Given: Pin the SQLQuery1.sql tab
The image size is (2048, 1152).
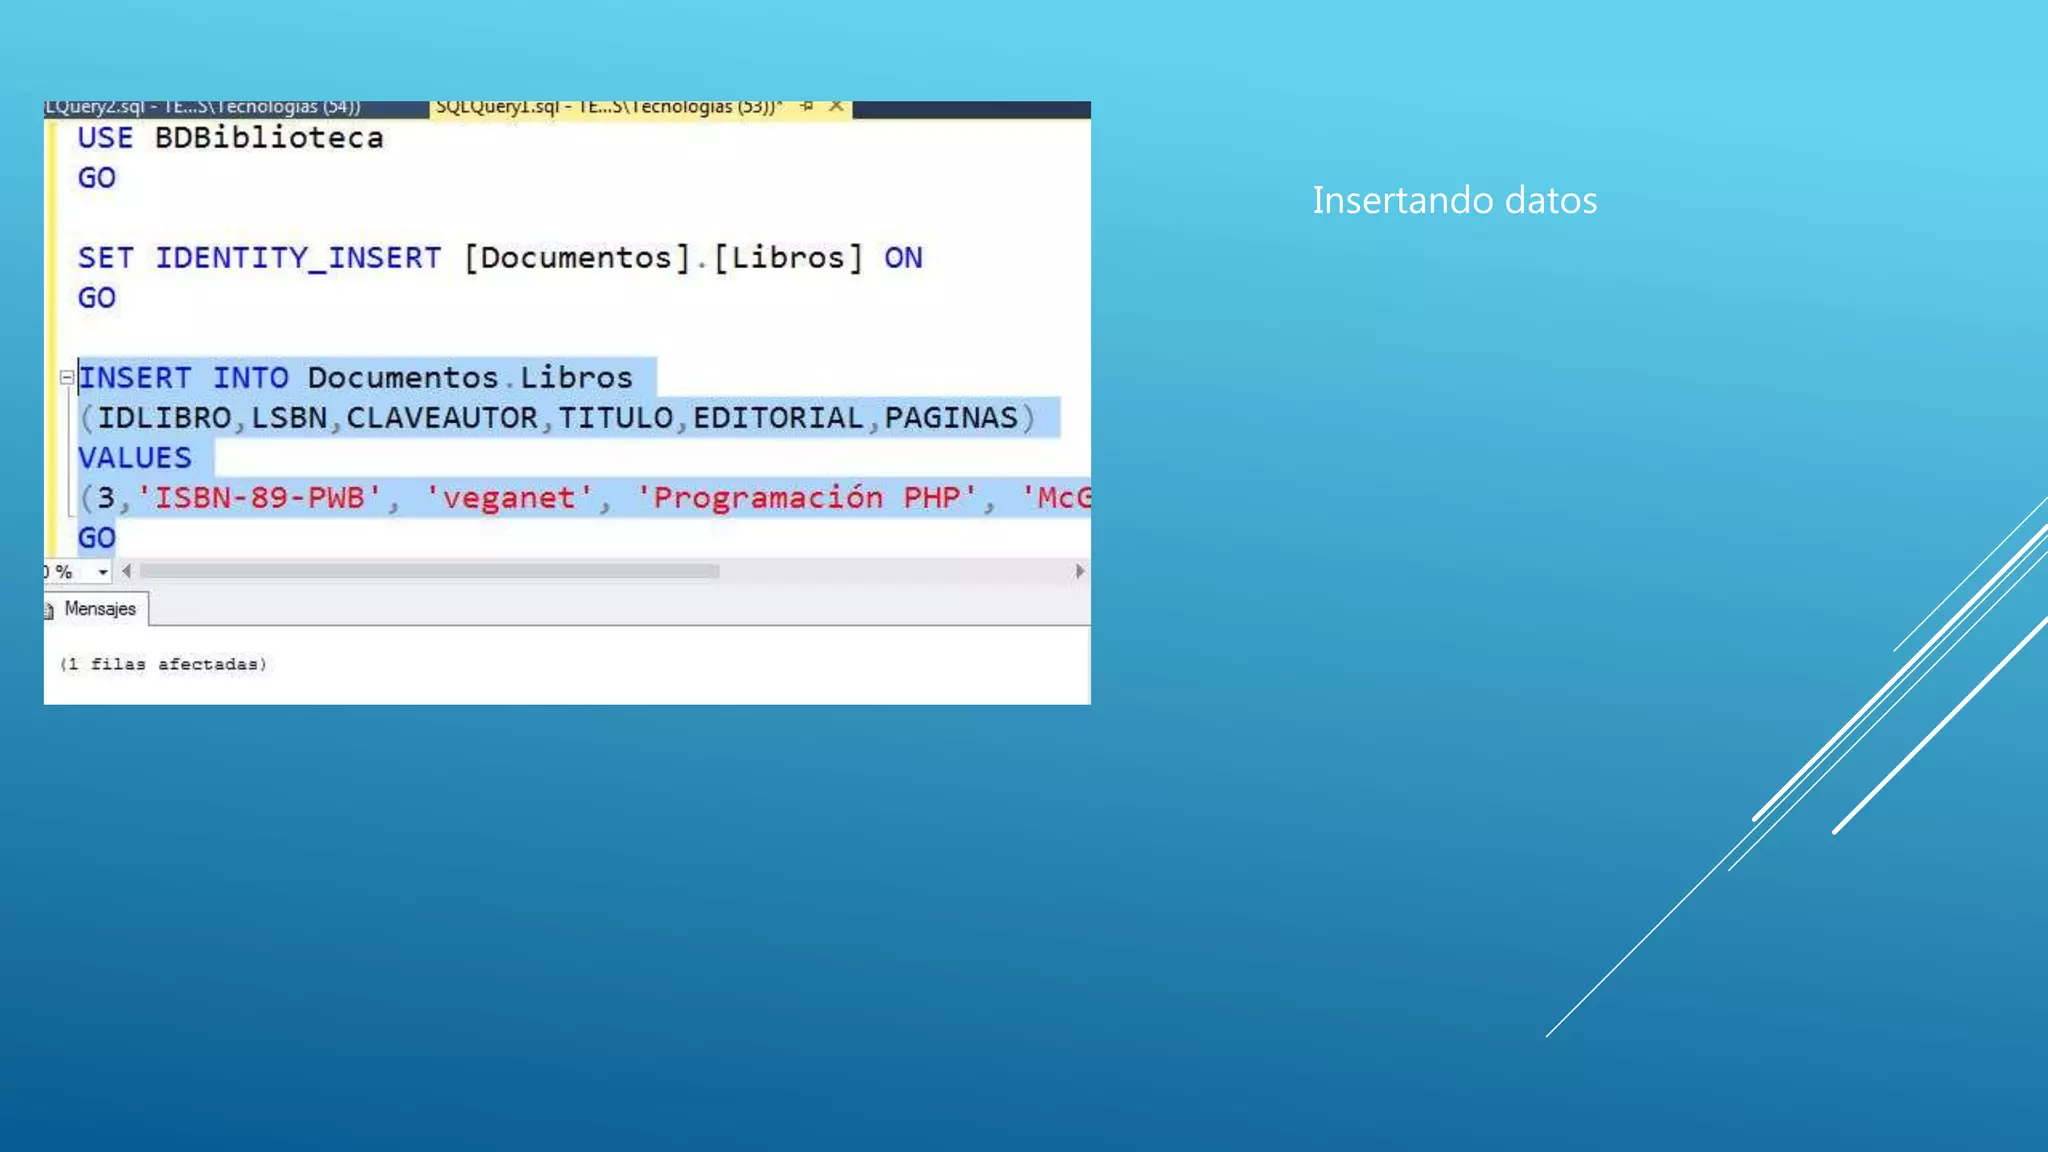Looking at the screenshot, I should tap(807, 106).
